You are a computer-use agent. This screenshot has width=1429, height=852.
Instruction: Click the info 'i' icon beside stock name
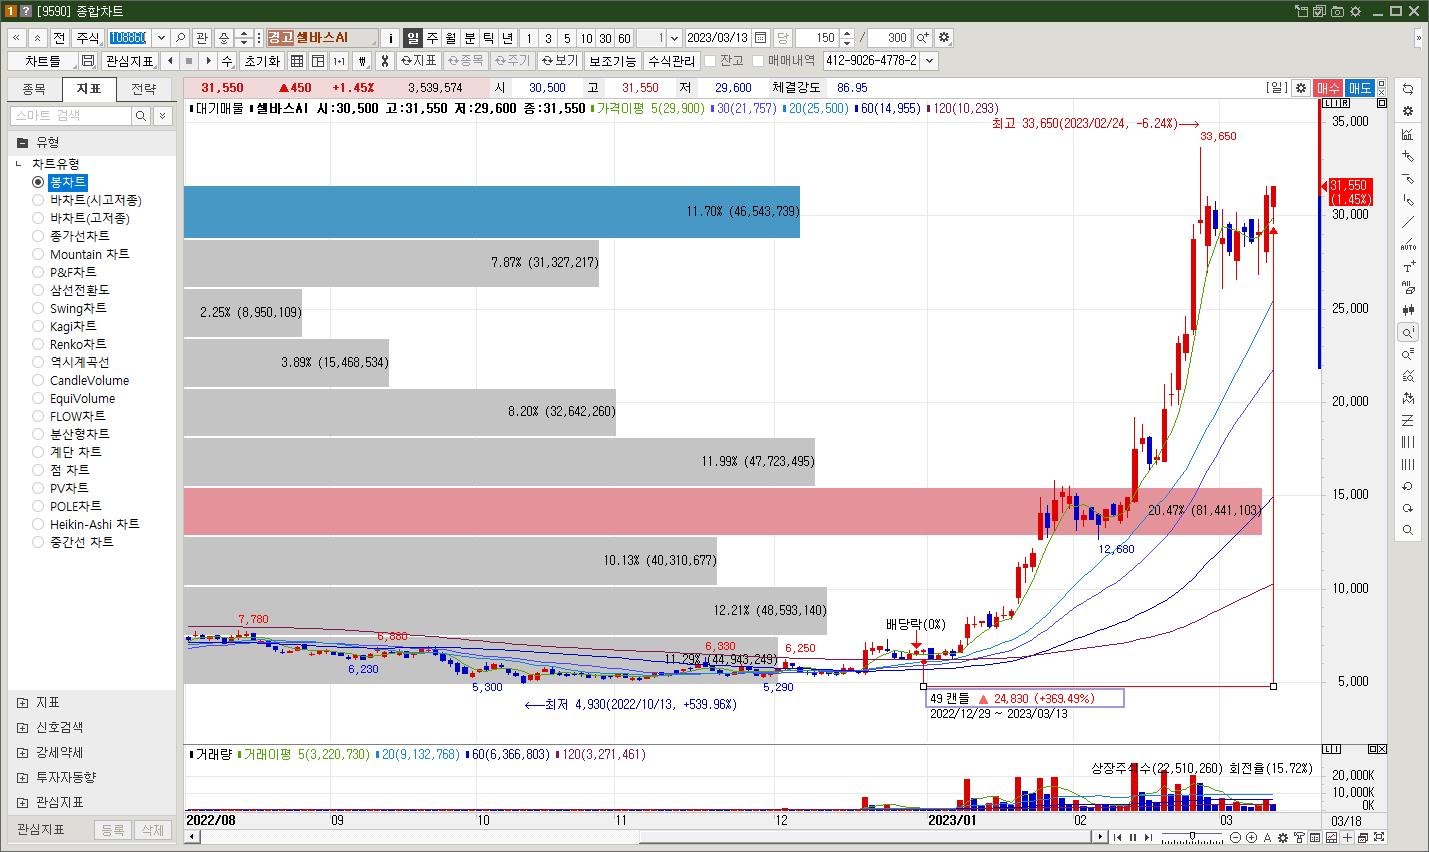pyautogui.click(x=391, y=38)
